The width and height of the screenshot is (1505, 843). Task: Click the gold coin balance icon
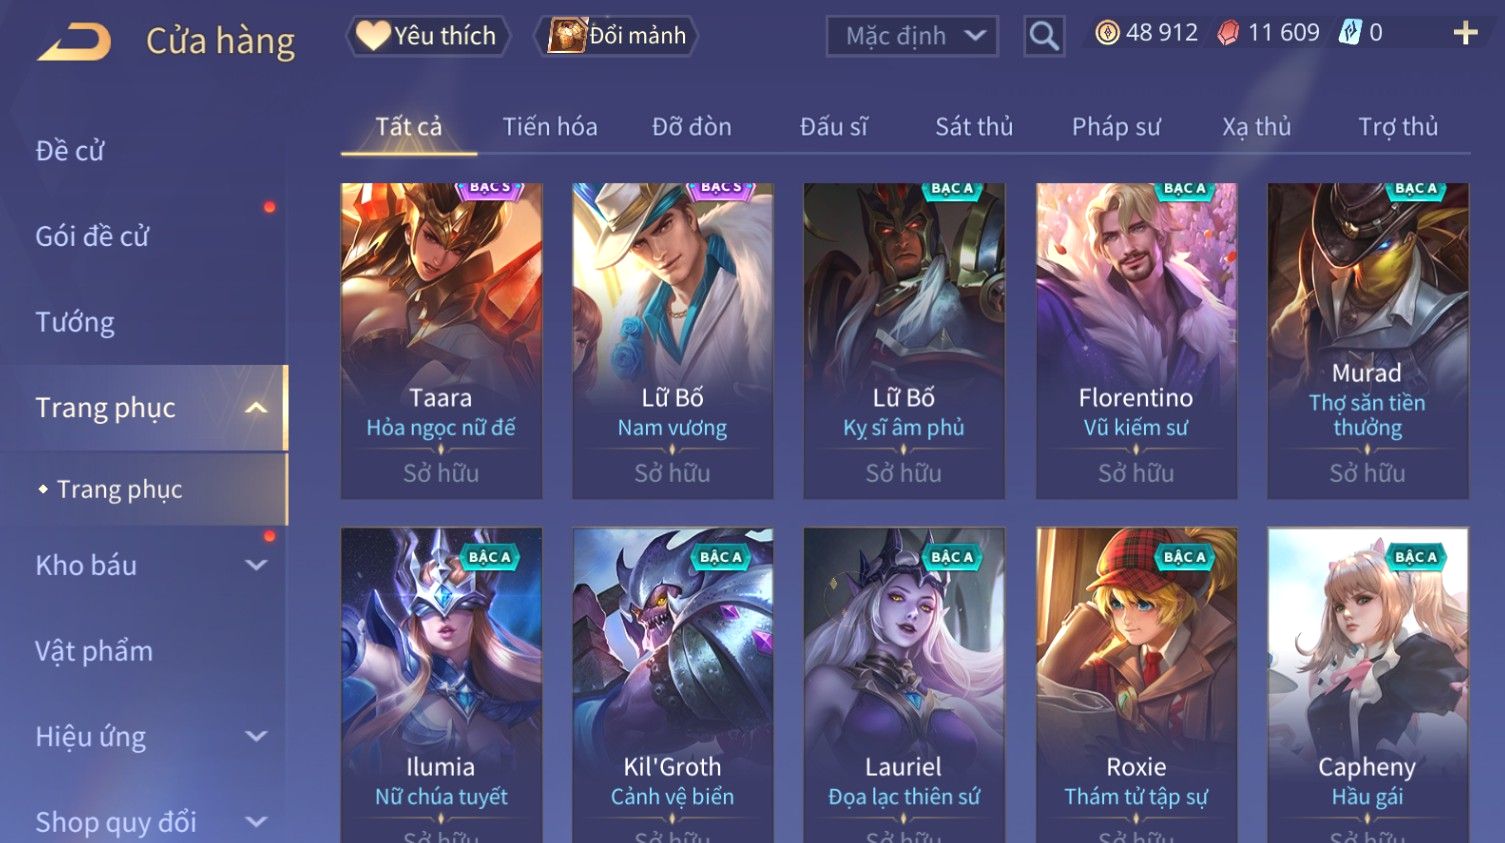click(x=1107, y=33)
